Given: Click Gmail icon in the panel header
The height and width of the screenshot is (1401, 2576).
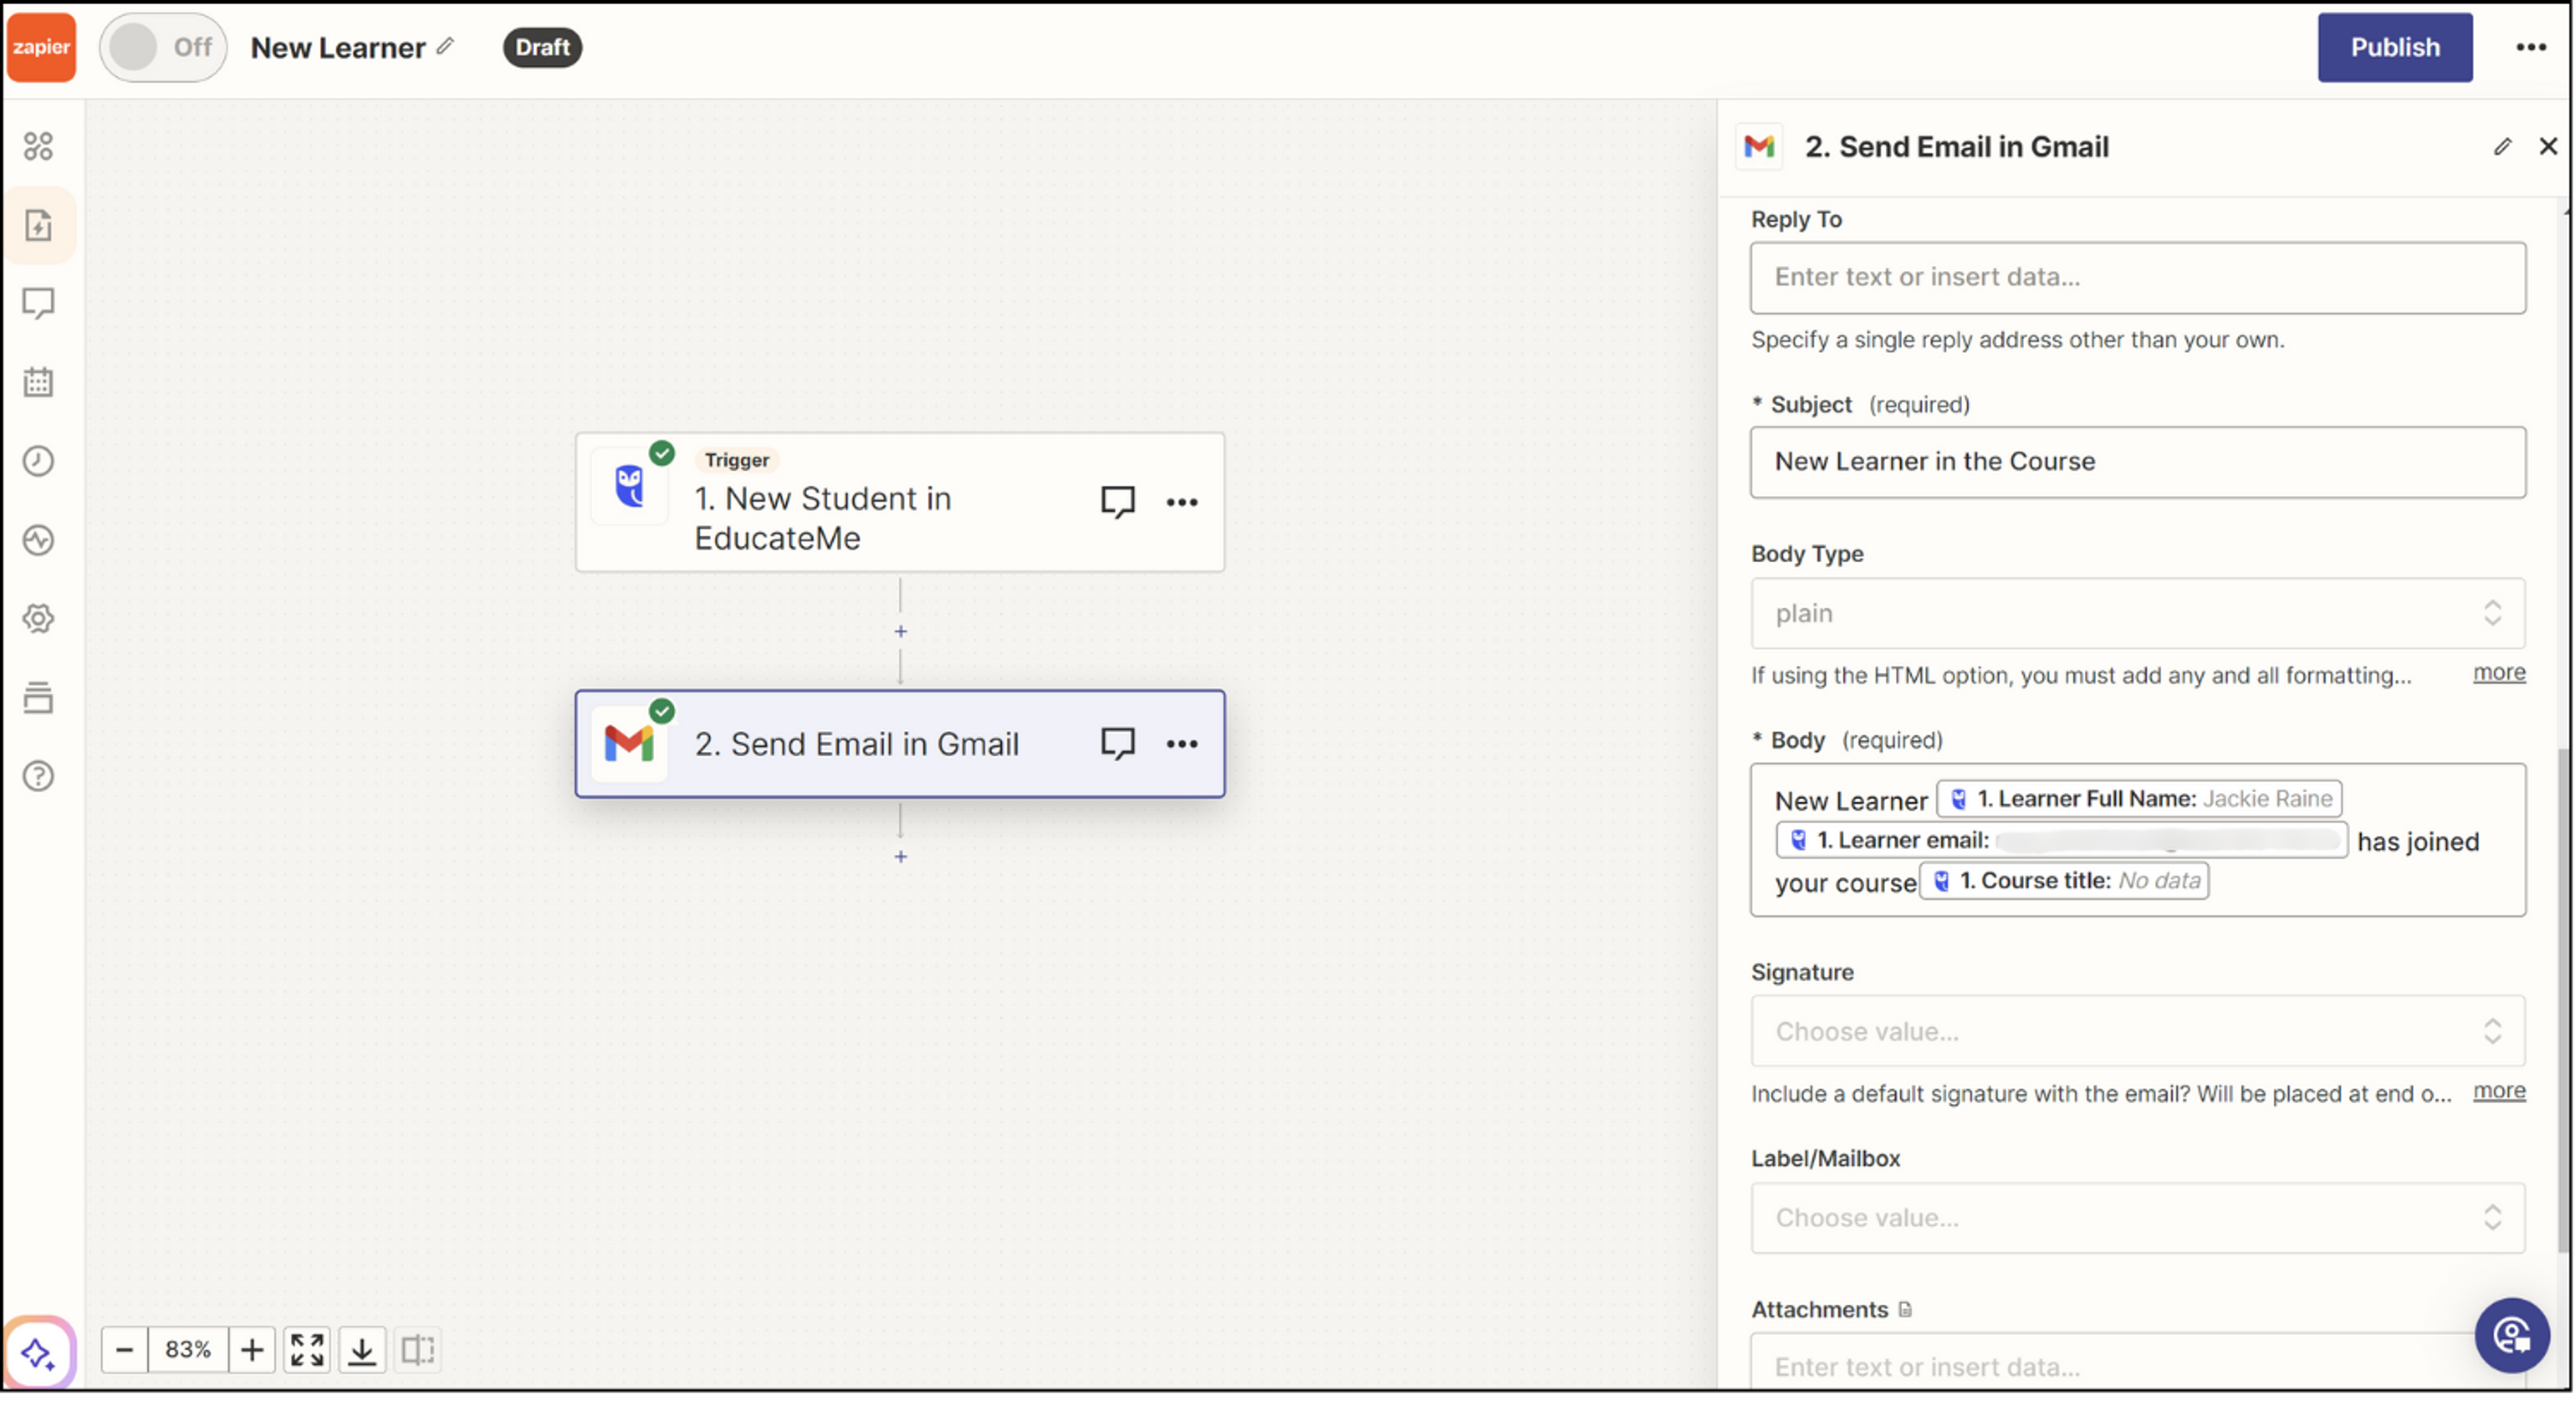Looking at the screenshot, I should point(1759,146).
